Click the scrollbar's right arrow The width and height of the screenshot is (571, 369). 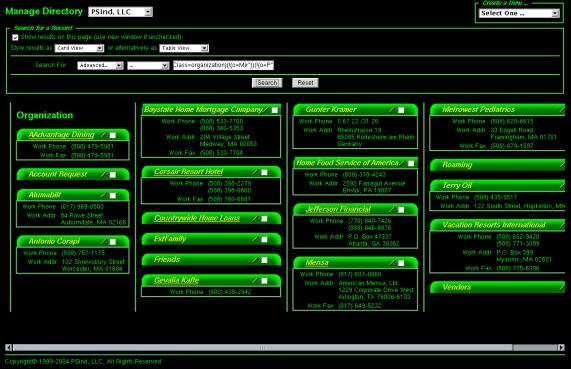pyautogui.click(x=562, y=348)
